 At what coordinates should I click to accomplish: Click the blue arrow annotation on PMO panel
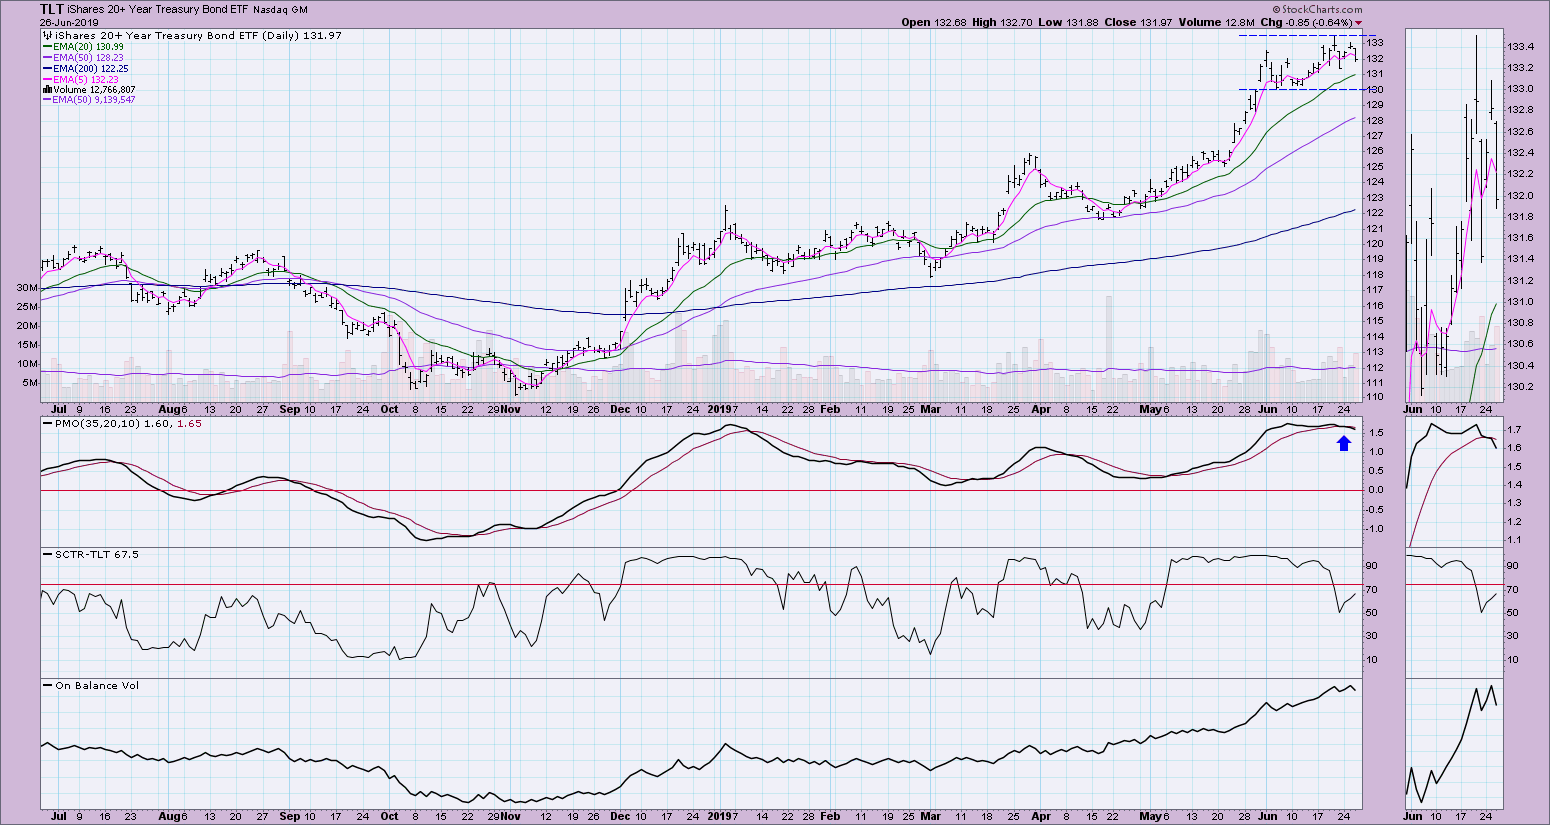coord(1344,442)
